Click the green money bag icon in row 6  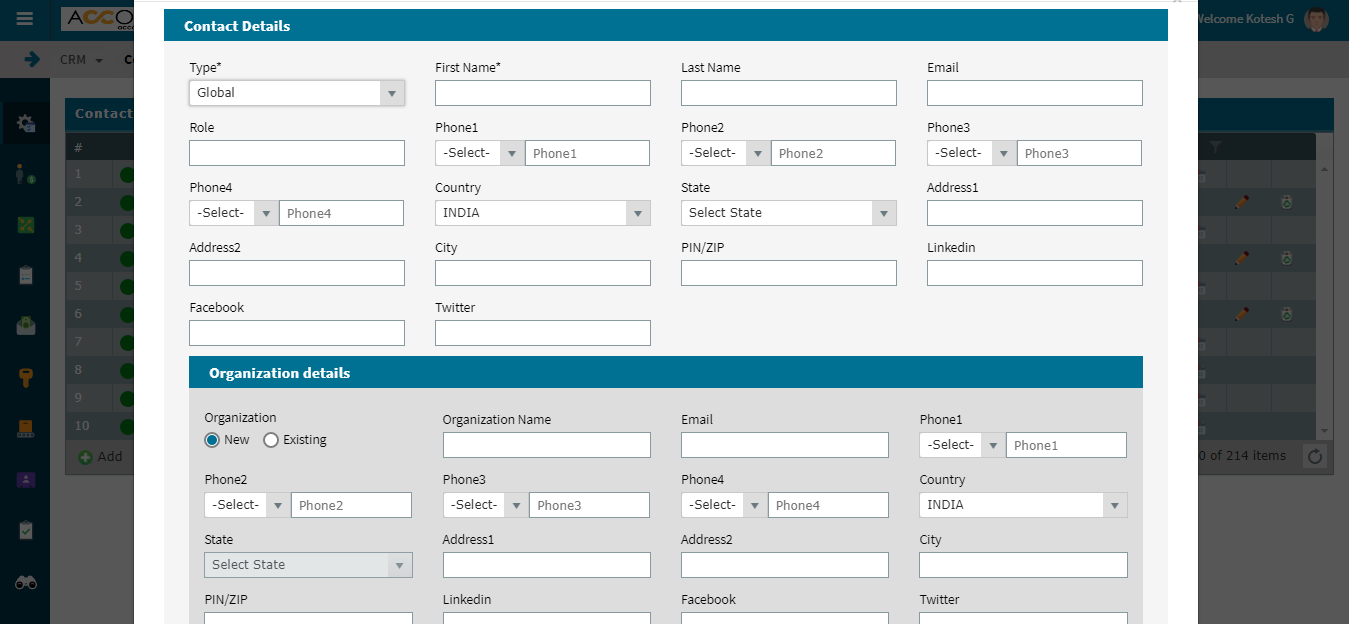[1287, 314]
